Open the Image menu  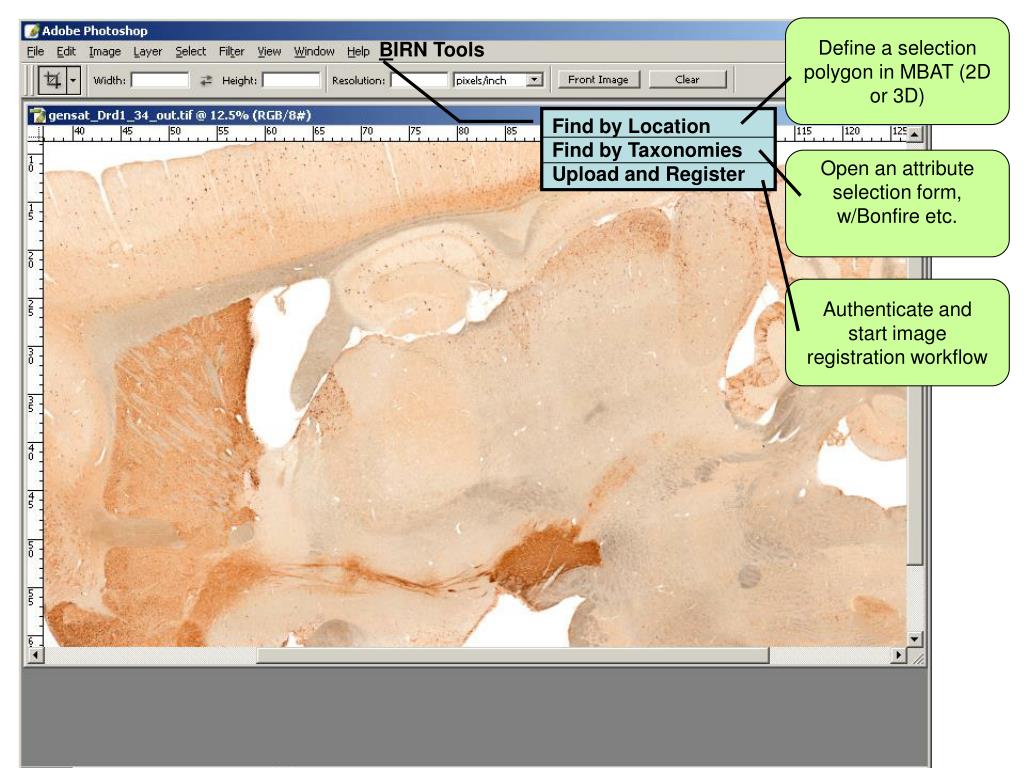104,52
